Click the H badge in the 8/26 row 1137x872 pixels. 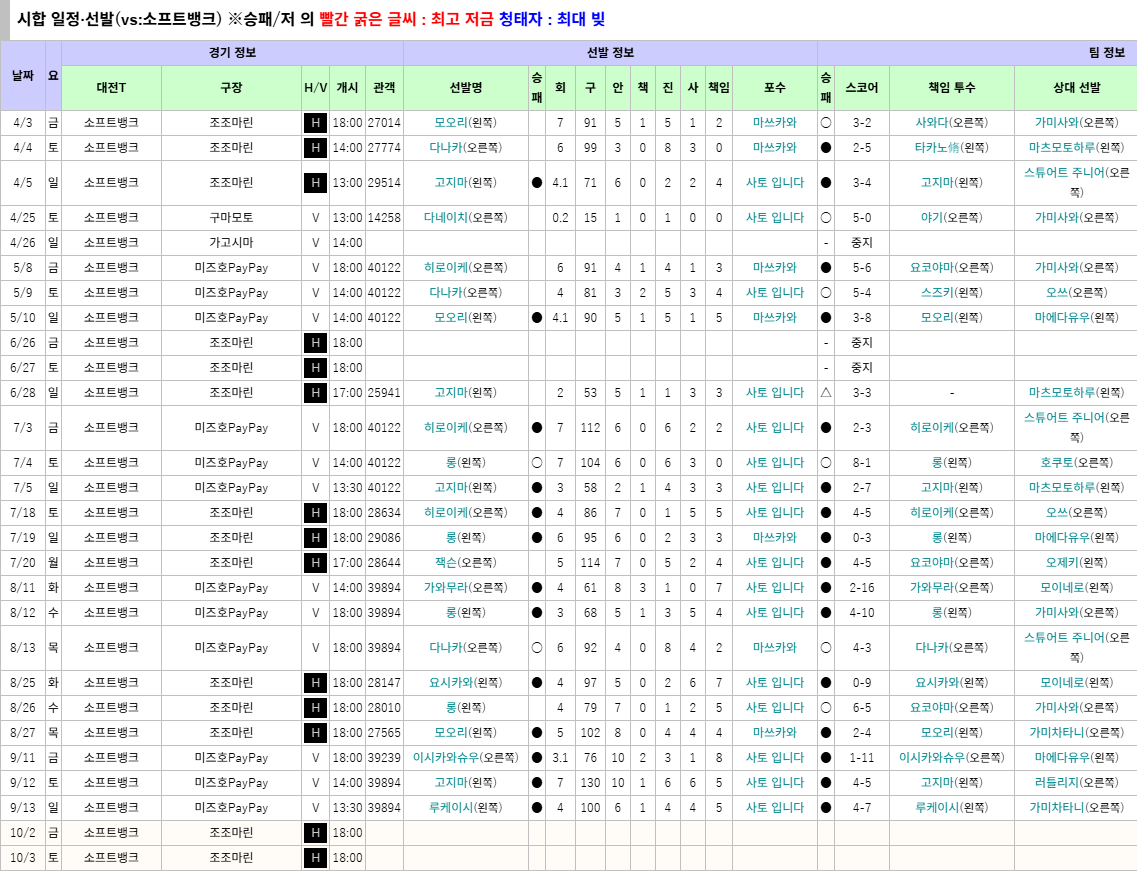coord(315,707)
